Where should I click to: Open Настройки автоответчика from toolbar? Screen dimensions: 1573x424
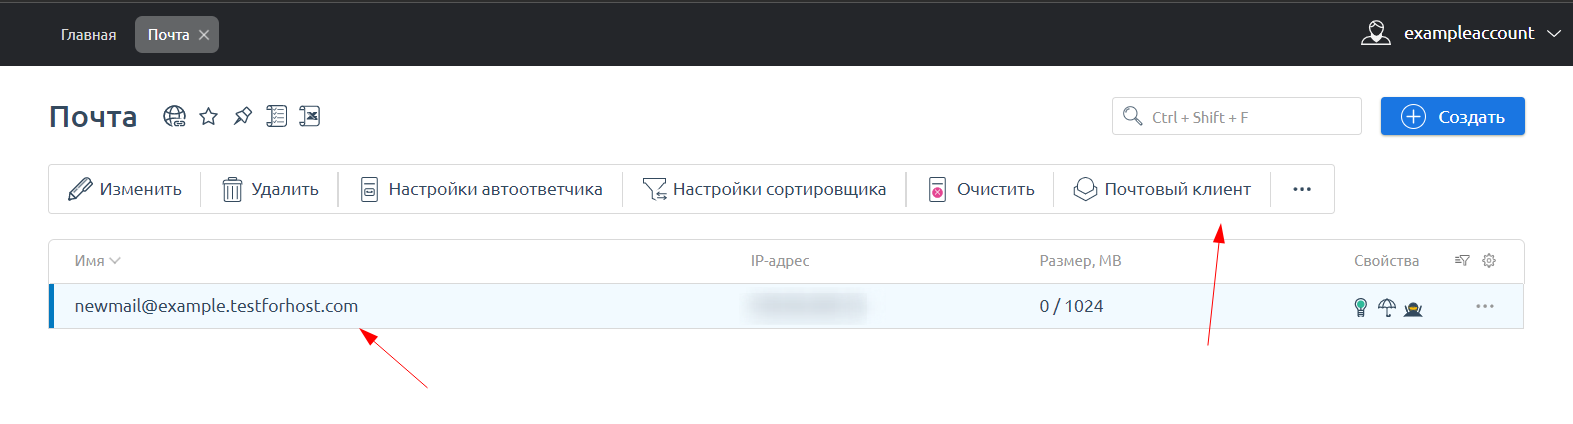pos(481,189)
